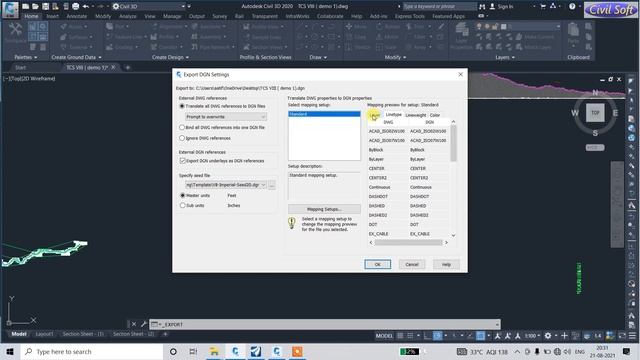Select the ByLayer row in DWG column

point(376,159)
